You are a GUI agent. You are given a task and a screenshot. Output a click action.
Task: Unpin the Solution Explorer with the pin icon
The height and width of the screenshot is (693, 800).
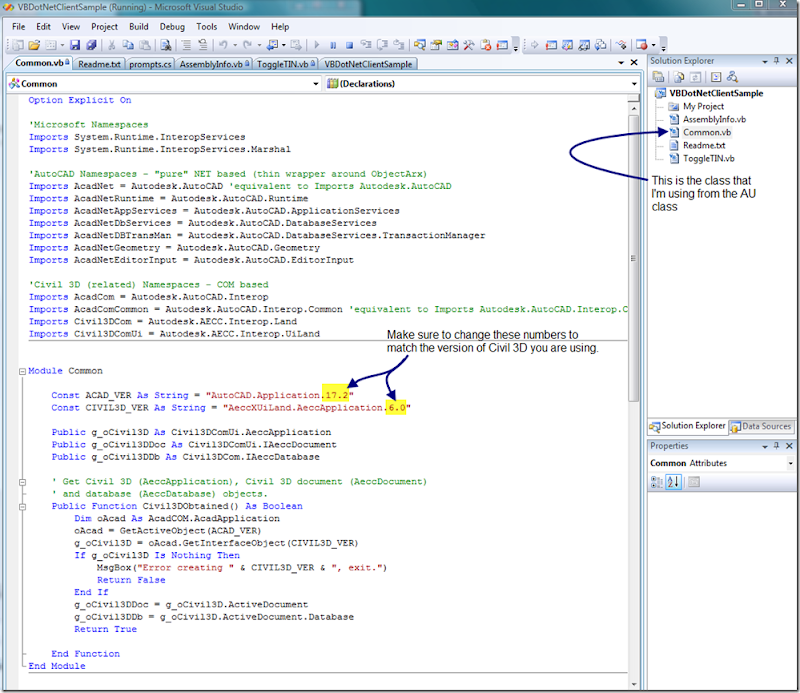[x=777, y=61]
